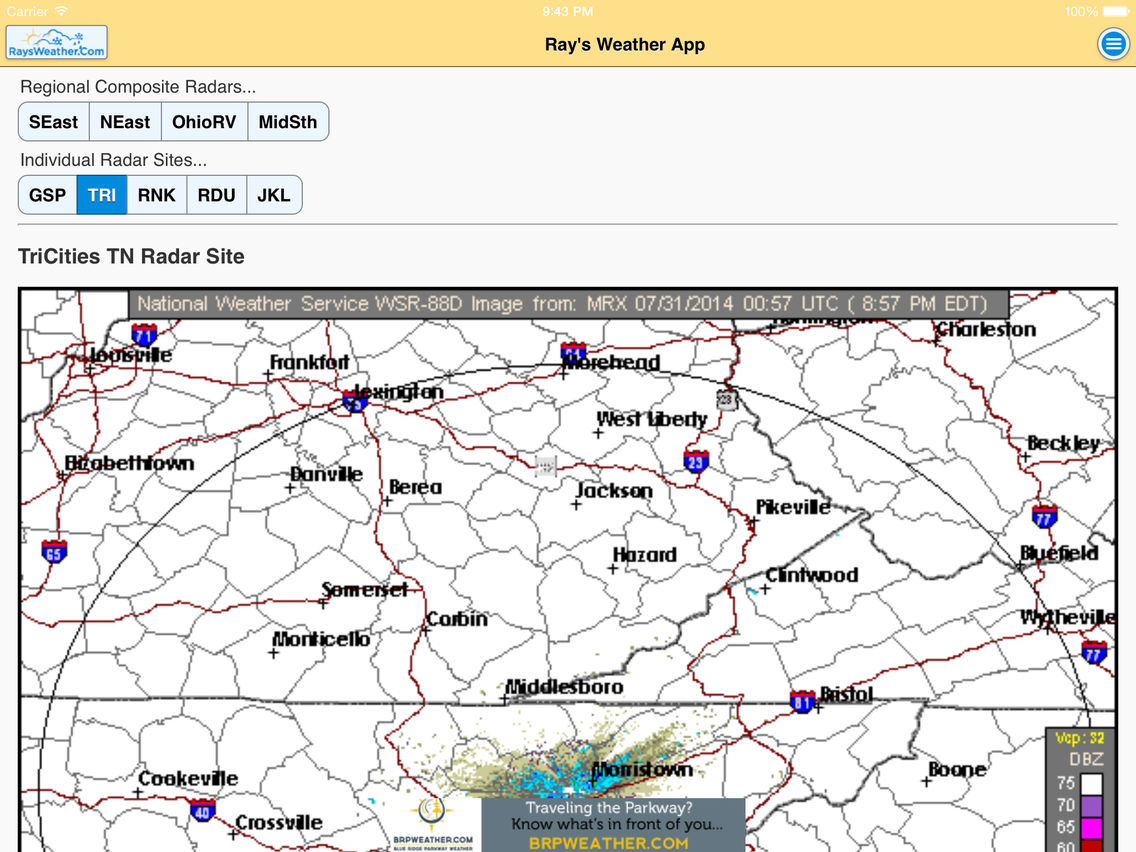Select the TRI radar site
Viewport: 1136px width, 852px height.
[102, 195]
